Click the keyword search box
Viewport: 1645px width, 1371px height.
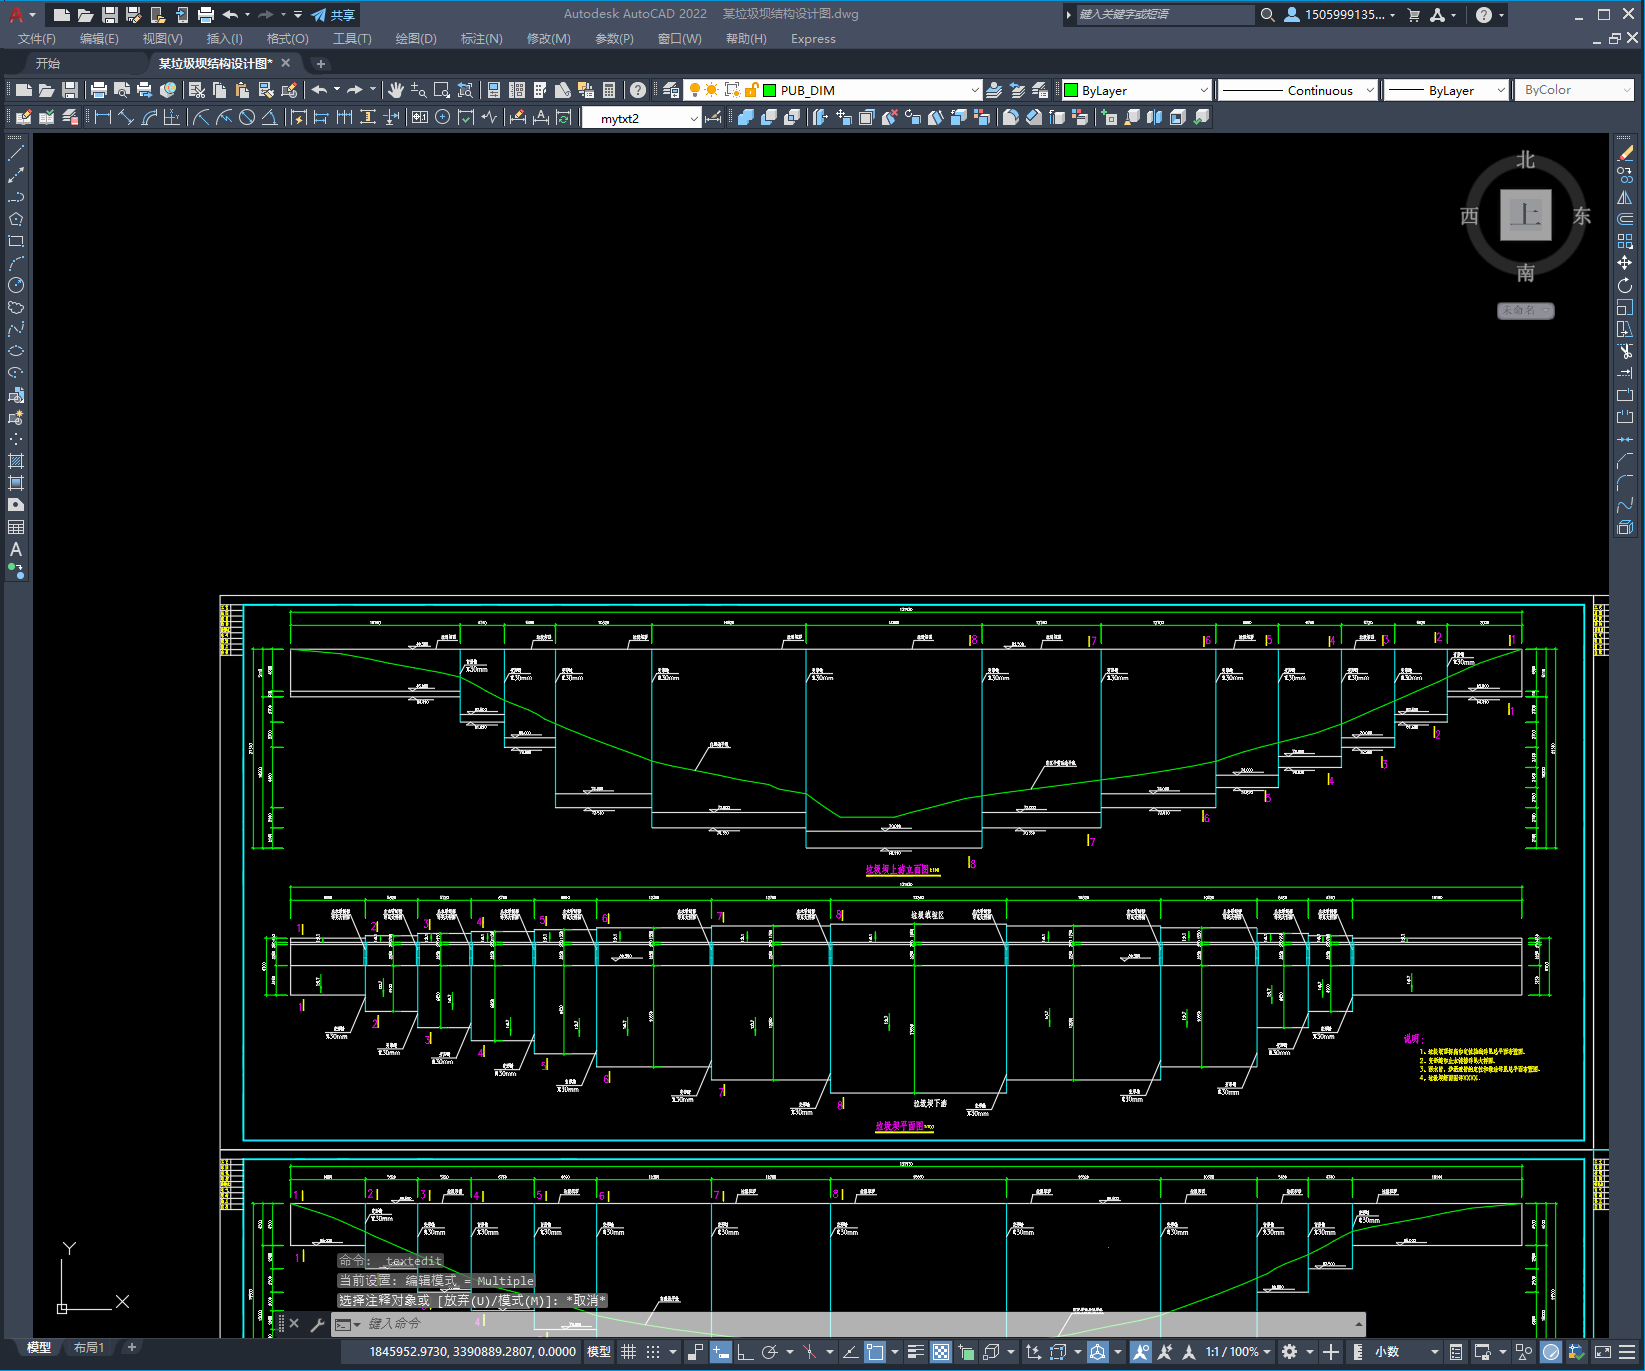tap(1165, 15)
